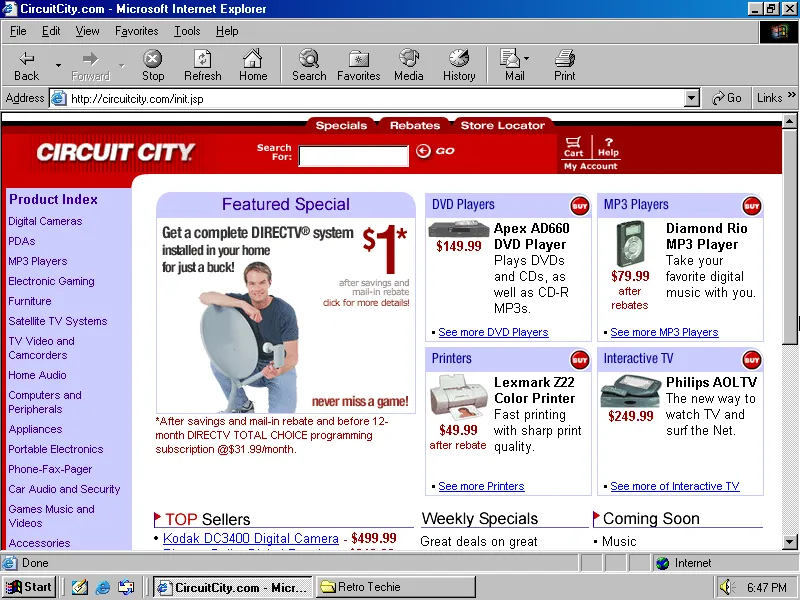The width and height of the screenshot is (800, 600).
Task: Switch to the Store Locator tab
Action: point(502,126)
